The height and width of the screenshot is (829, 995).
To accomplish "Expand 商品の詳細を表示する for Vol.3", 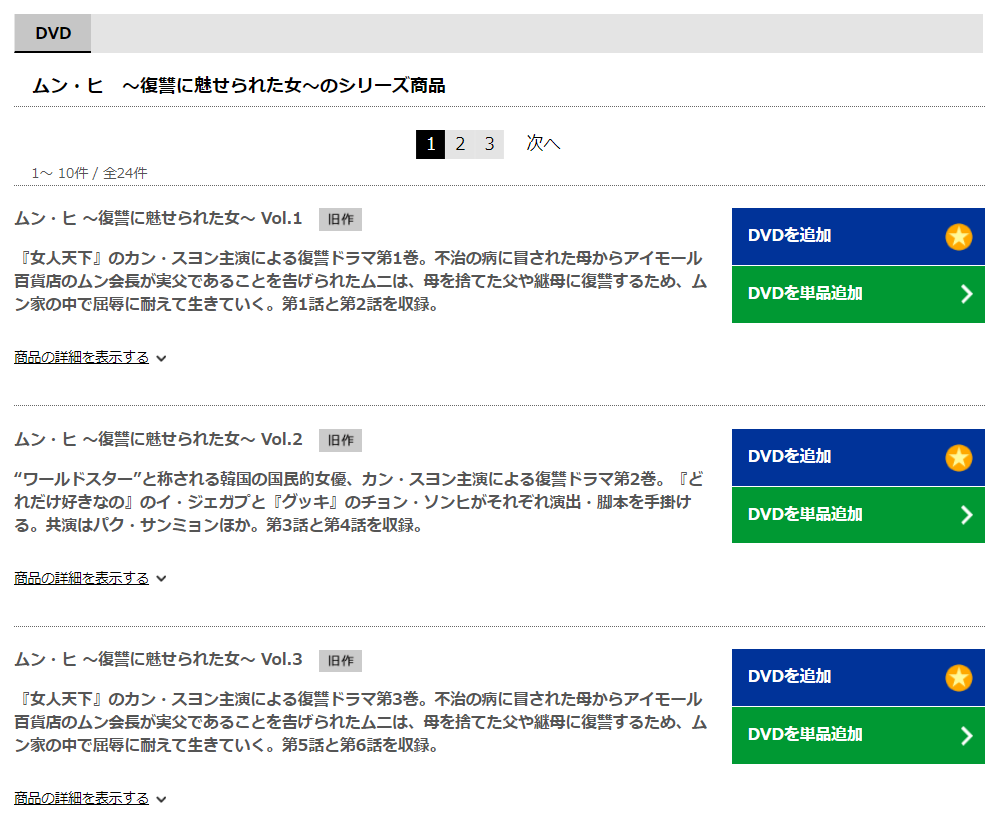I will pyautogui.click(x=81, y=799).
